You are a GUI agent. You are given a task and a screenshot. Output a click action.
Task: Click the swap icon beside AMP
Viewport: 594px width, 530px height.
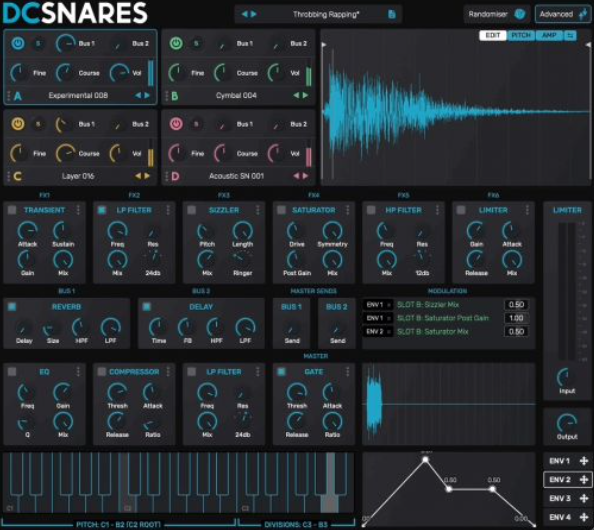coord(570,35)
